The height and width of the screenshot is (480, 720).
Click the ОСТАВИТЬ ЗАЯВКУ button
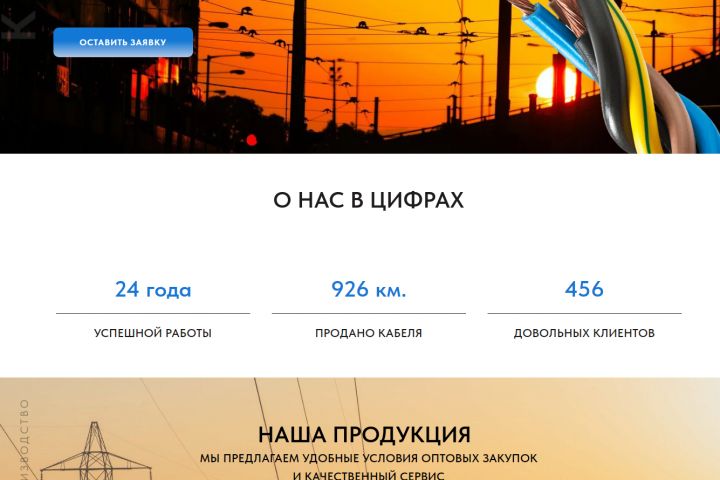click(123, 42)
